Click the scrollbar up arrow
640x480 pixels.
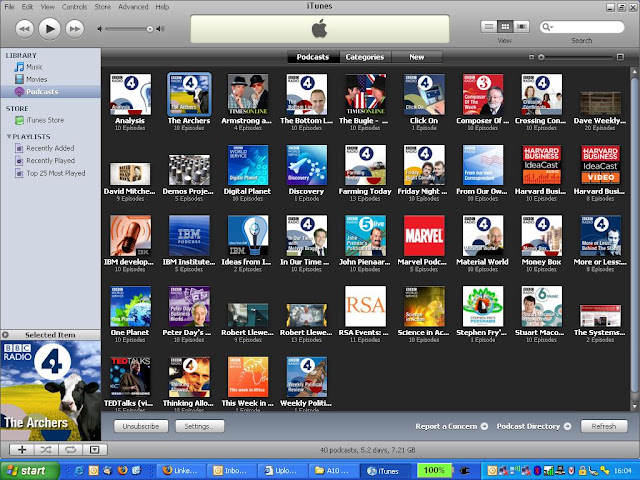click(x=634, y=71)
